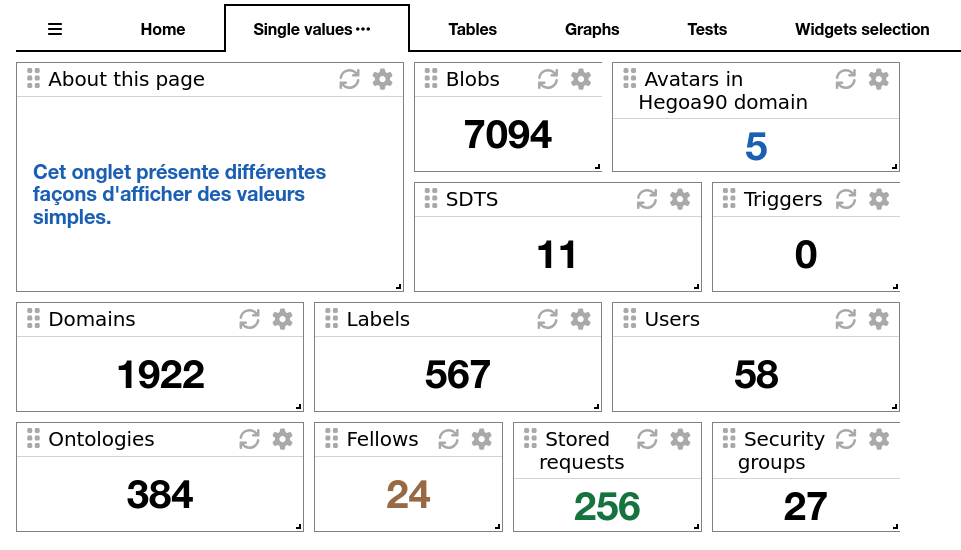
Task: Click the Stored requests value 256
Action: (607, 506)
